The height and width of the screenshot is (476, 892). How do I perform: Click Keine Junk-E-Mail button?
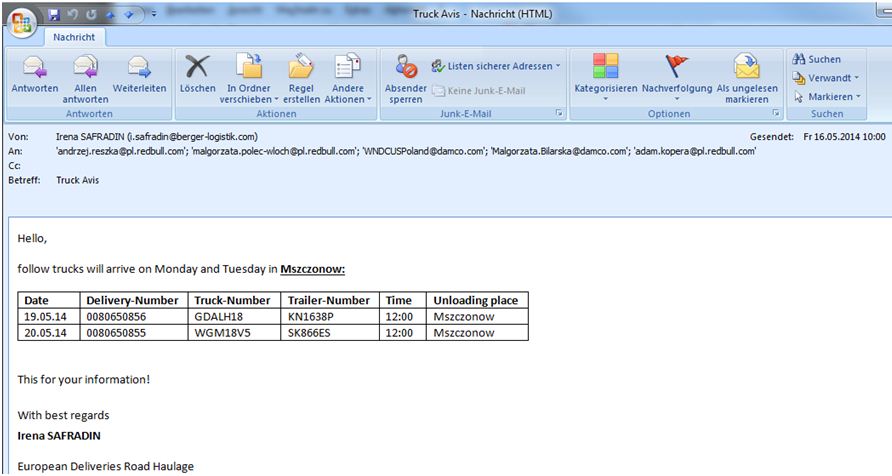point(478,90)
